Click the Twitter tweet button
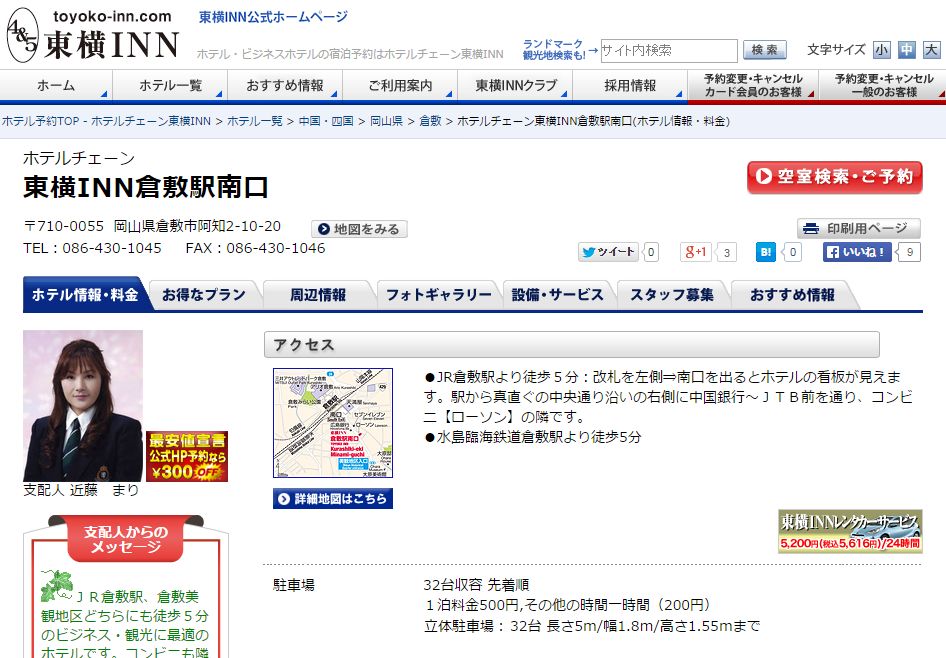The image size is (946, 658). 608,252
